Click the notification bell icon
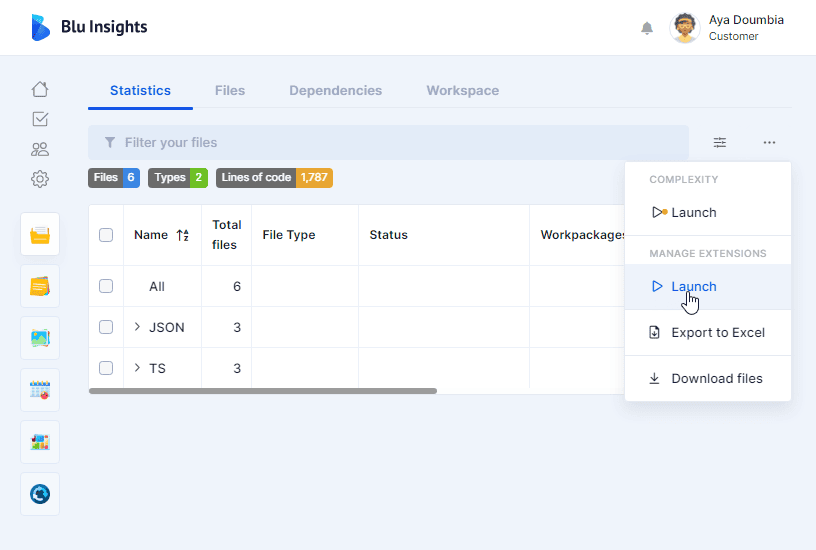 pyautogui.click(x=647, y=28)
